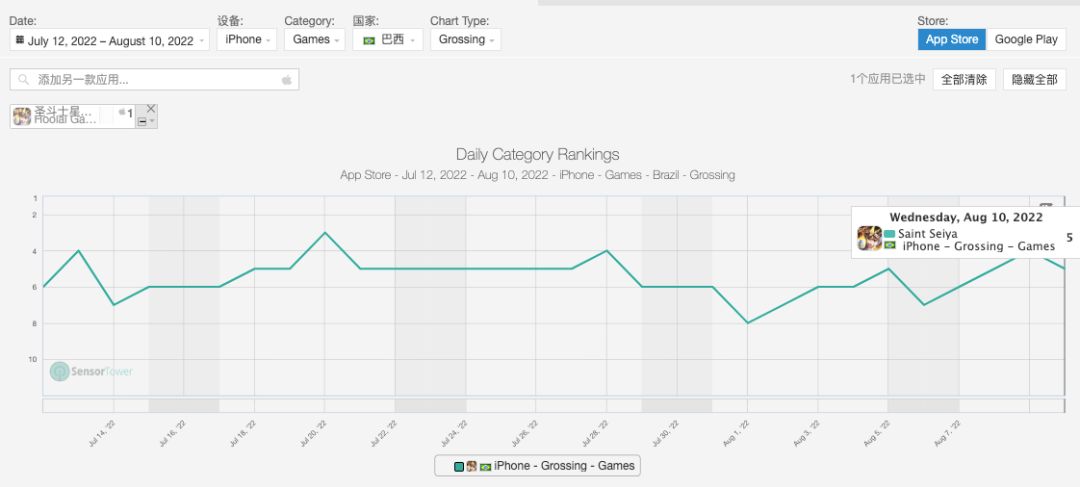Click the 全部清除 clear all button

[964, 80]
